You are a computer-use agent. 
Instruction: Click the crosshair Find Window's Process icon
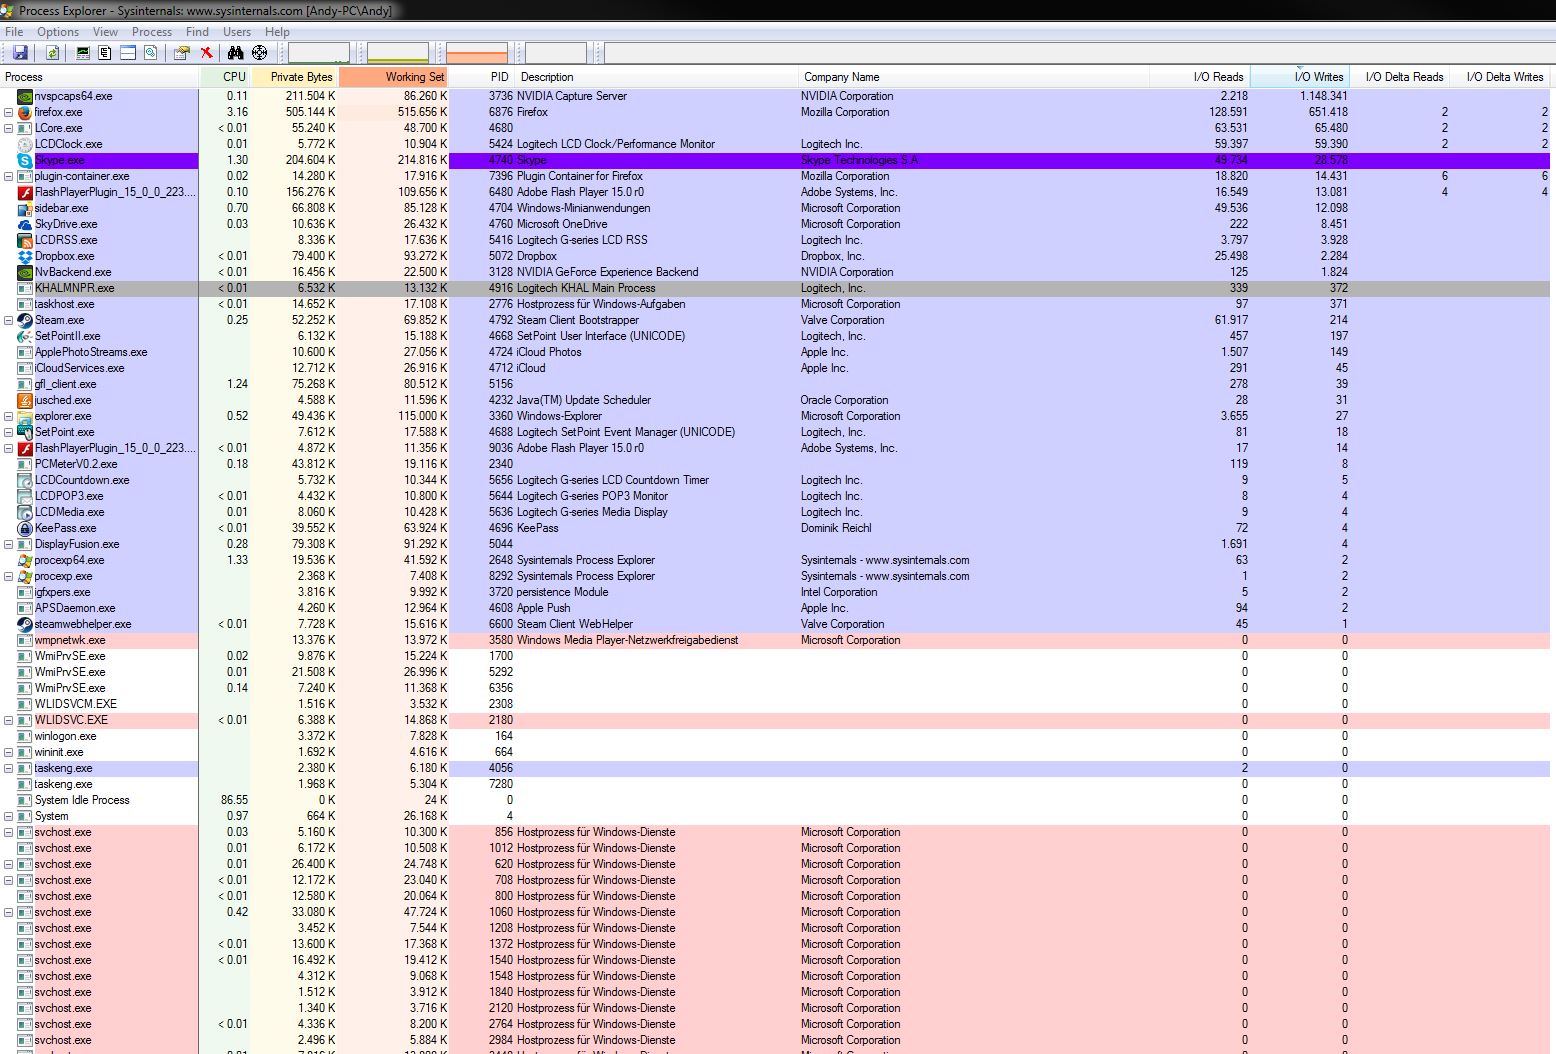260,53
